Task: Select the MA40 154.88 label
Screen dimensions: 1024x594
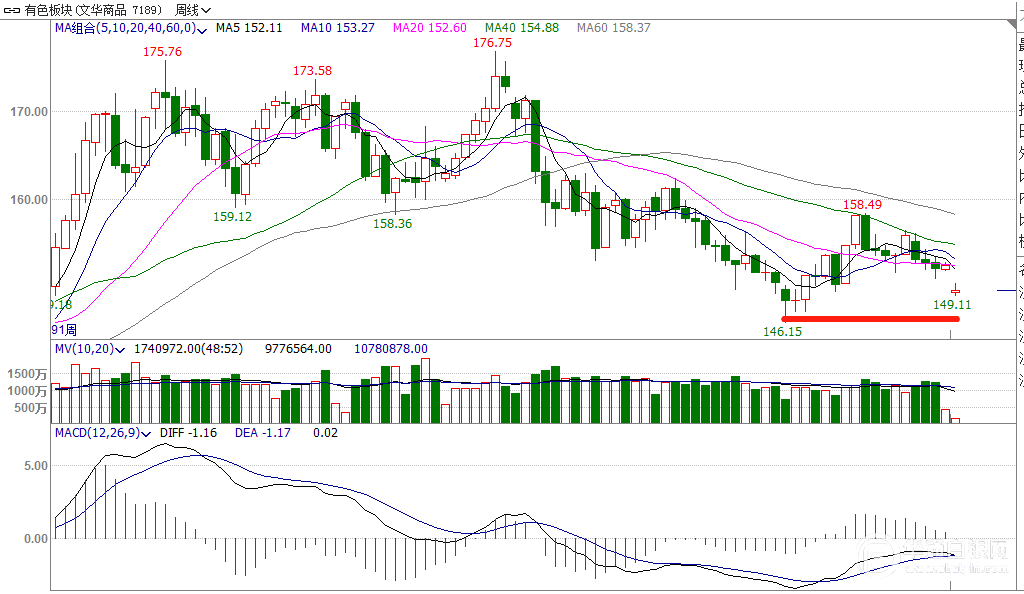Action: (522, 28)
